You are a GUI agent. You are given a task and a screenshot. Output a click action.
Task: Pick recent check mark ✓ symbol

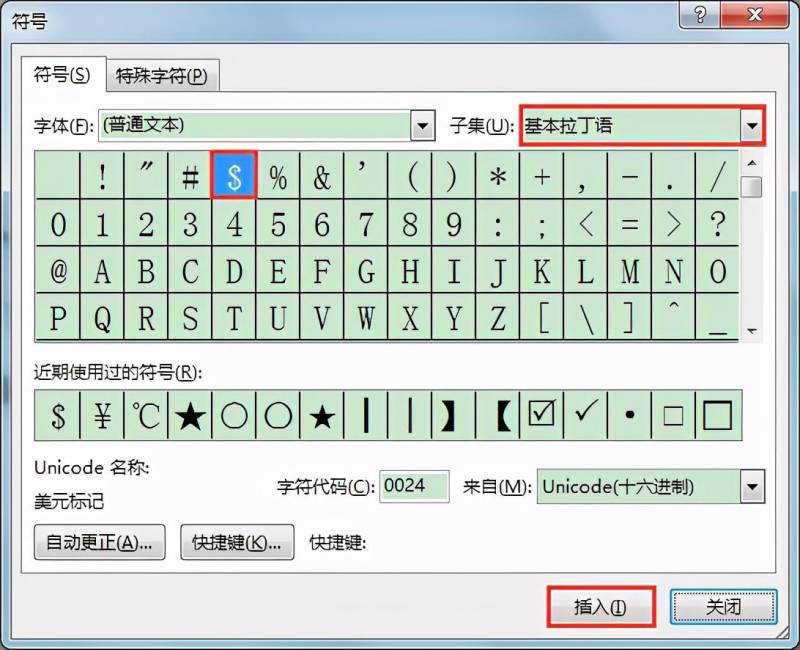tap(586, 415)
